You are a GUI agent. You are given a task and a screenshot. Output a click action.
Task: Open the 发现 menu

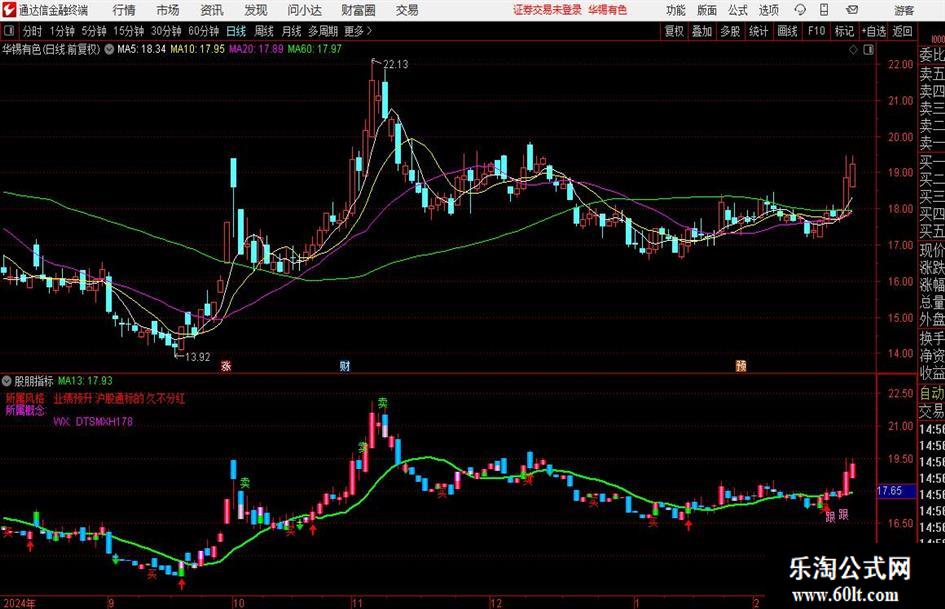[x=256, y=10]
